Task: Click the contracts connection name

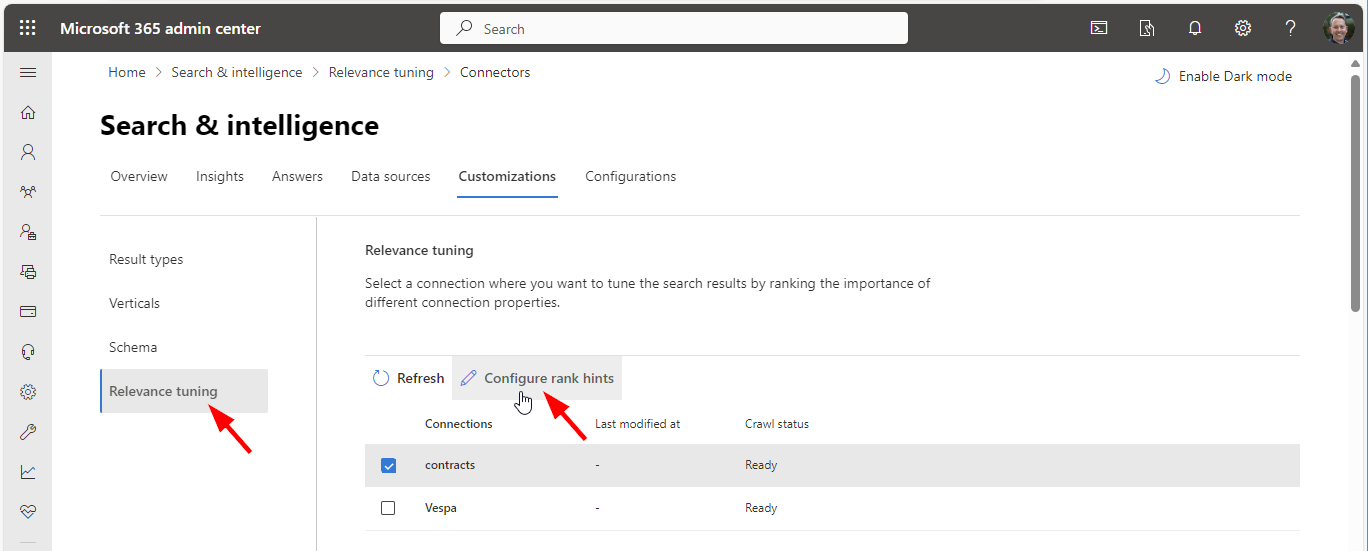Action: [450, 465]
